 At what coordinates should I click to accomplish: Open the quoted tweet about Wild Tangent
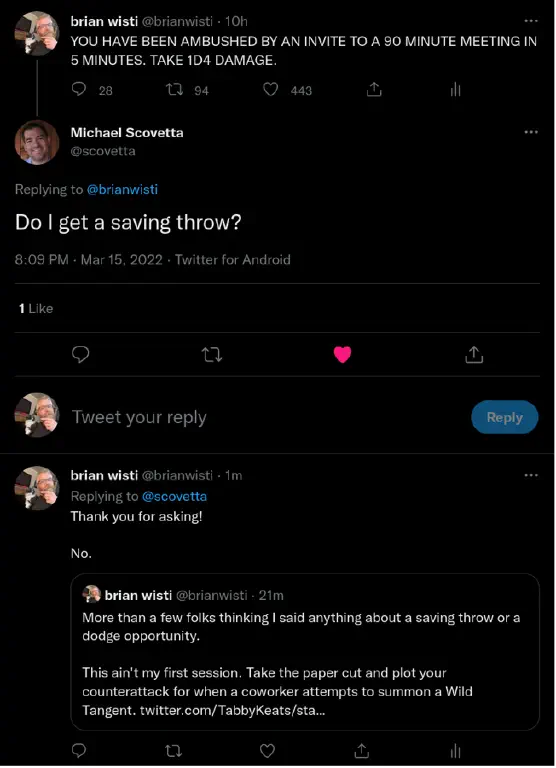[x=305, y=652]
